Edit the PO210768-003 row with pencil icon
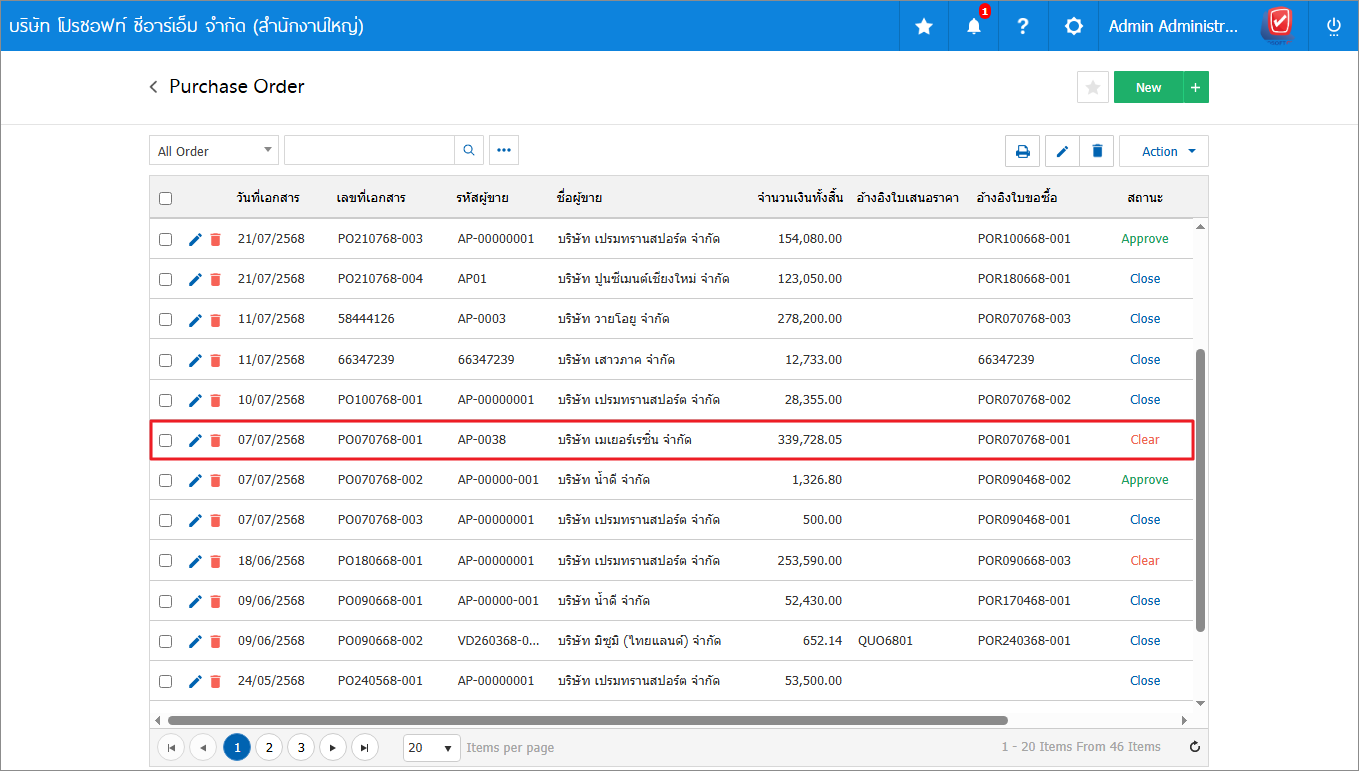This screenshot has width=1359, height=771. (195, 239)
